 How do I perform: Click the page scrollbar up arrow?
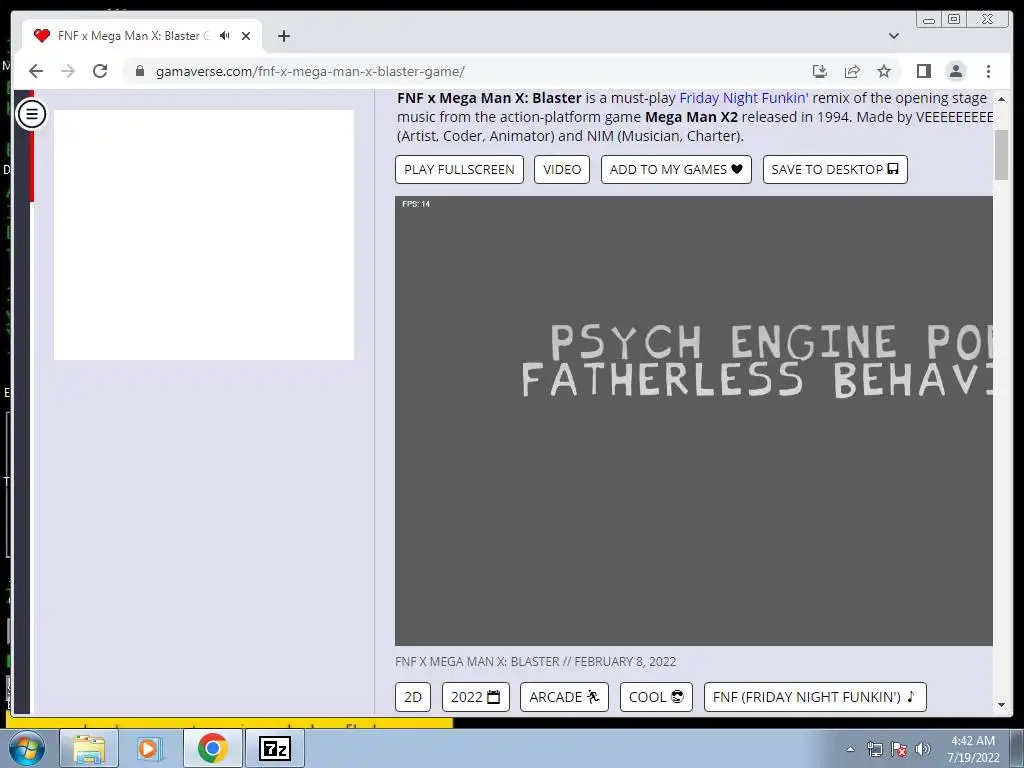pyautogui.click(x=1001, y=99)
